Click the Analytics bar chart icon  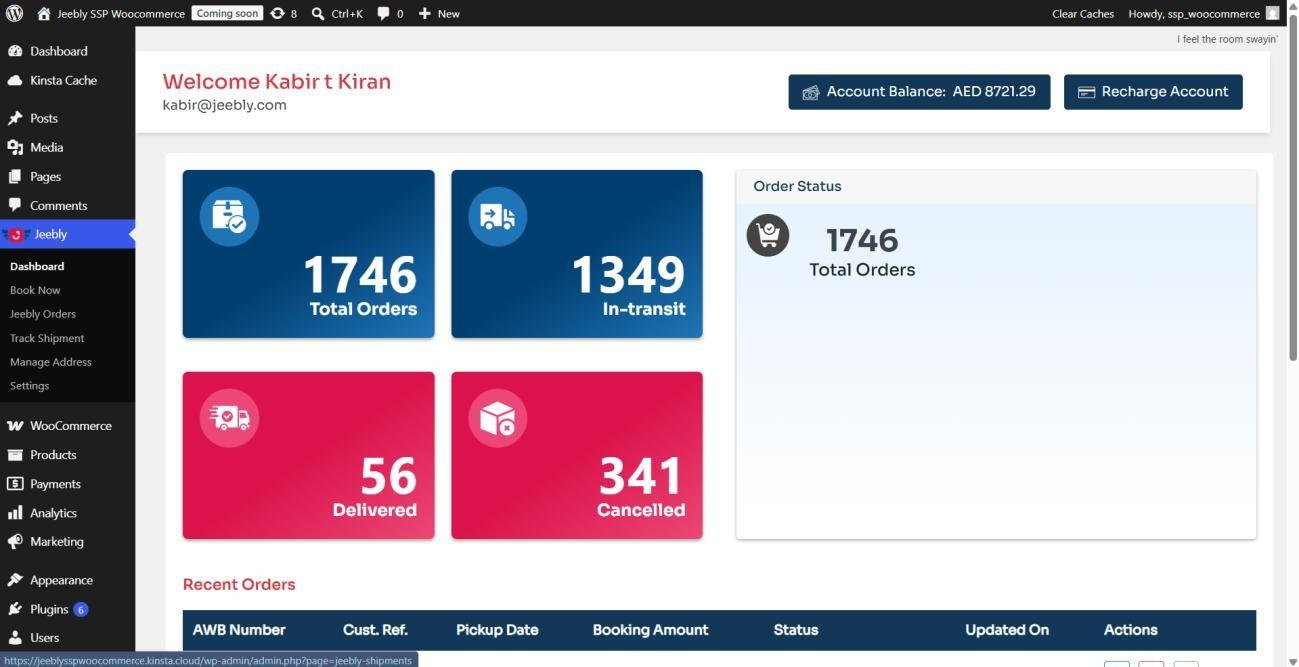pos(15,513)
